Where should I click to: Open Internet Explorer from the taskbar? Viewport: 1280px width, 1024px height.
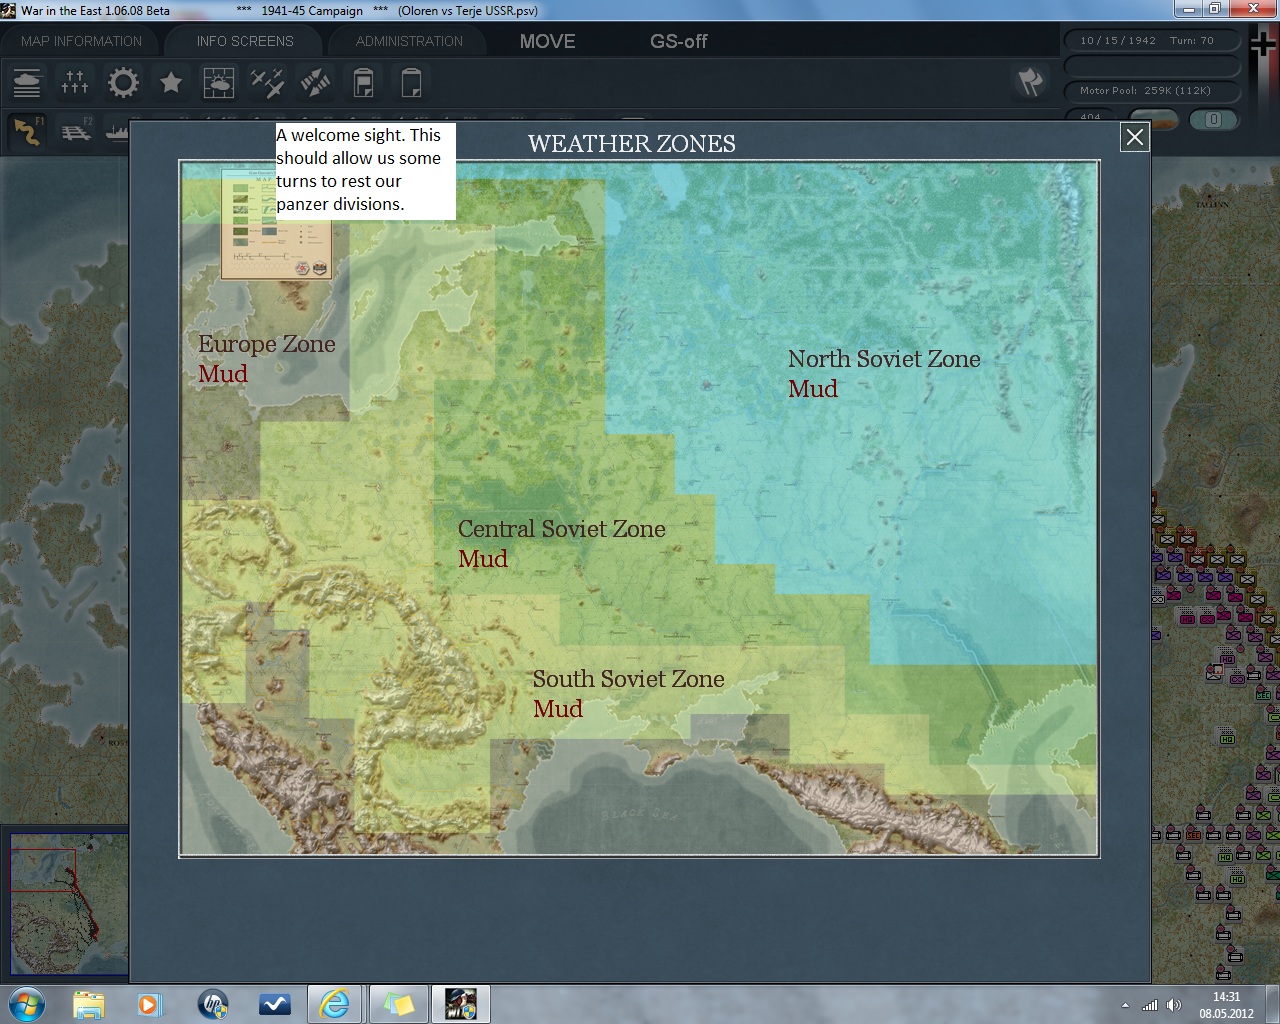pos(335,1003)
